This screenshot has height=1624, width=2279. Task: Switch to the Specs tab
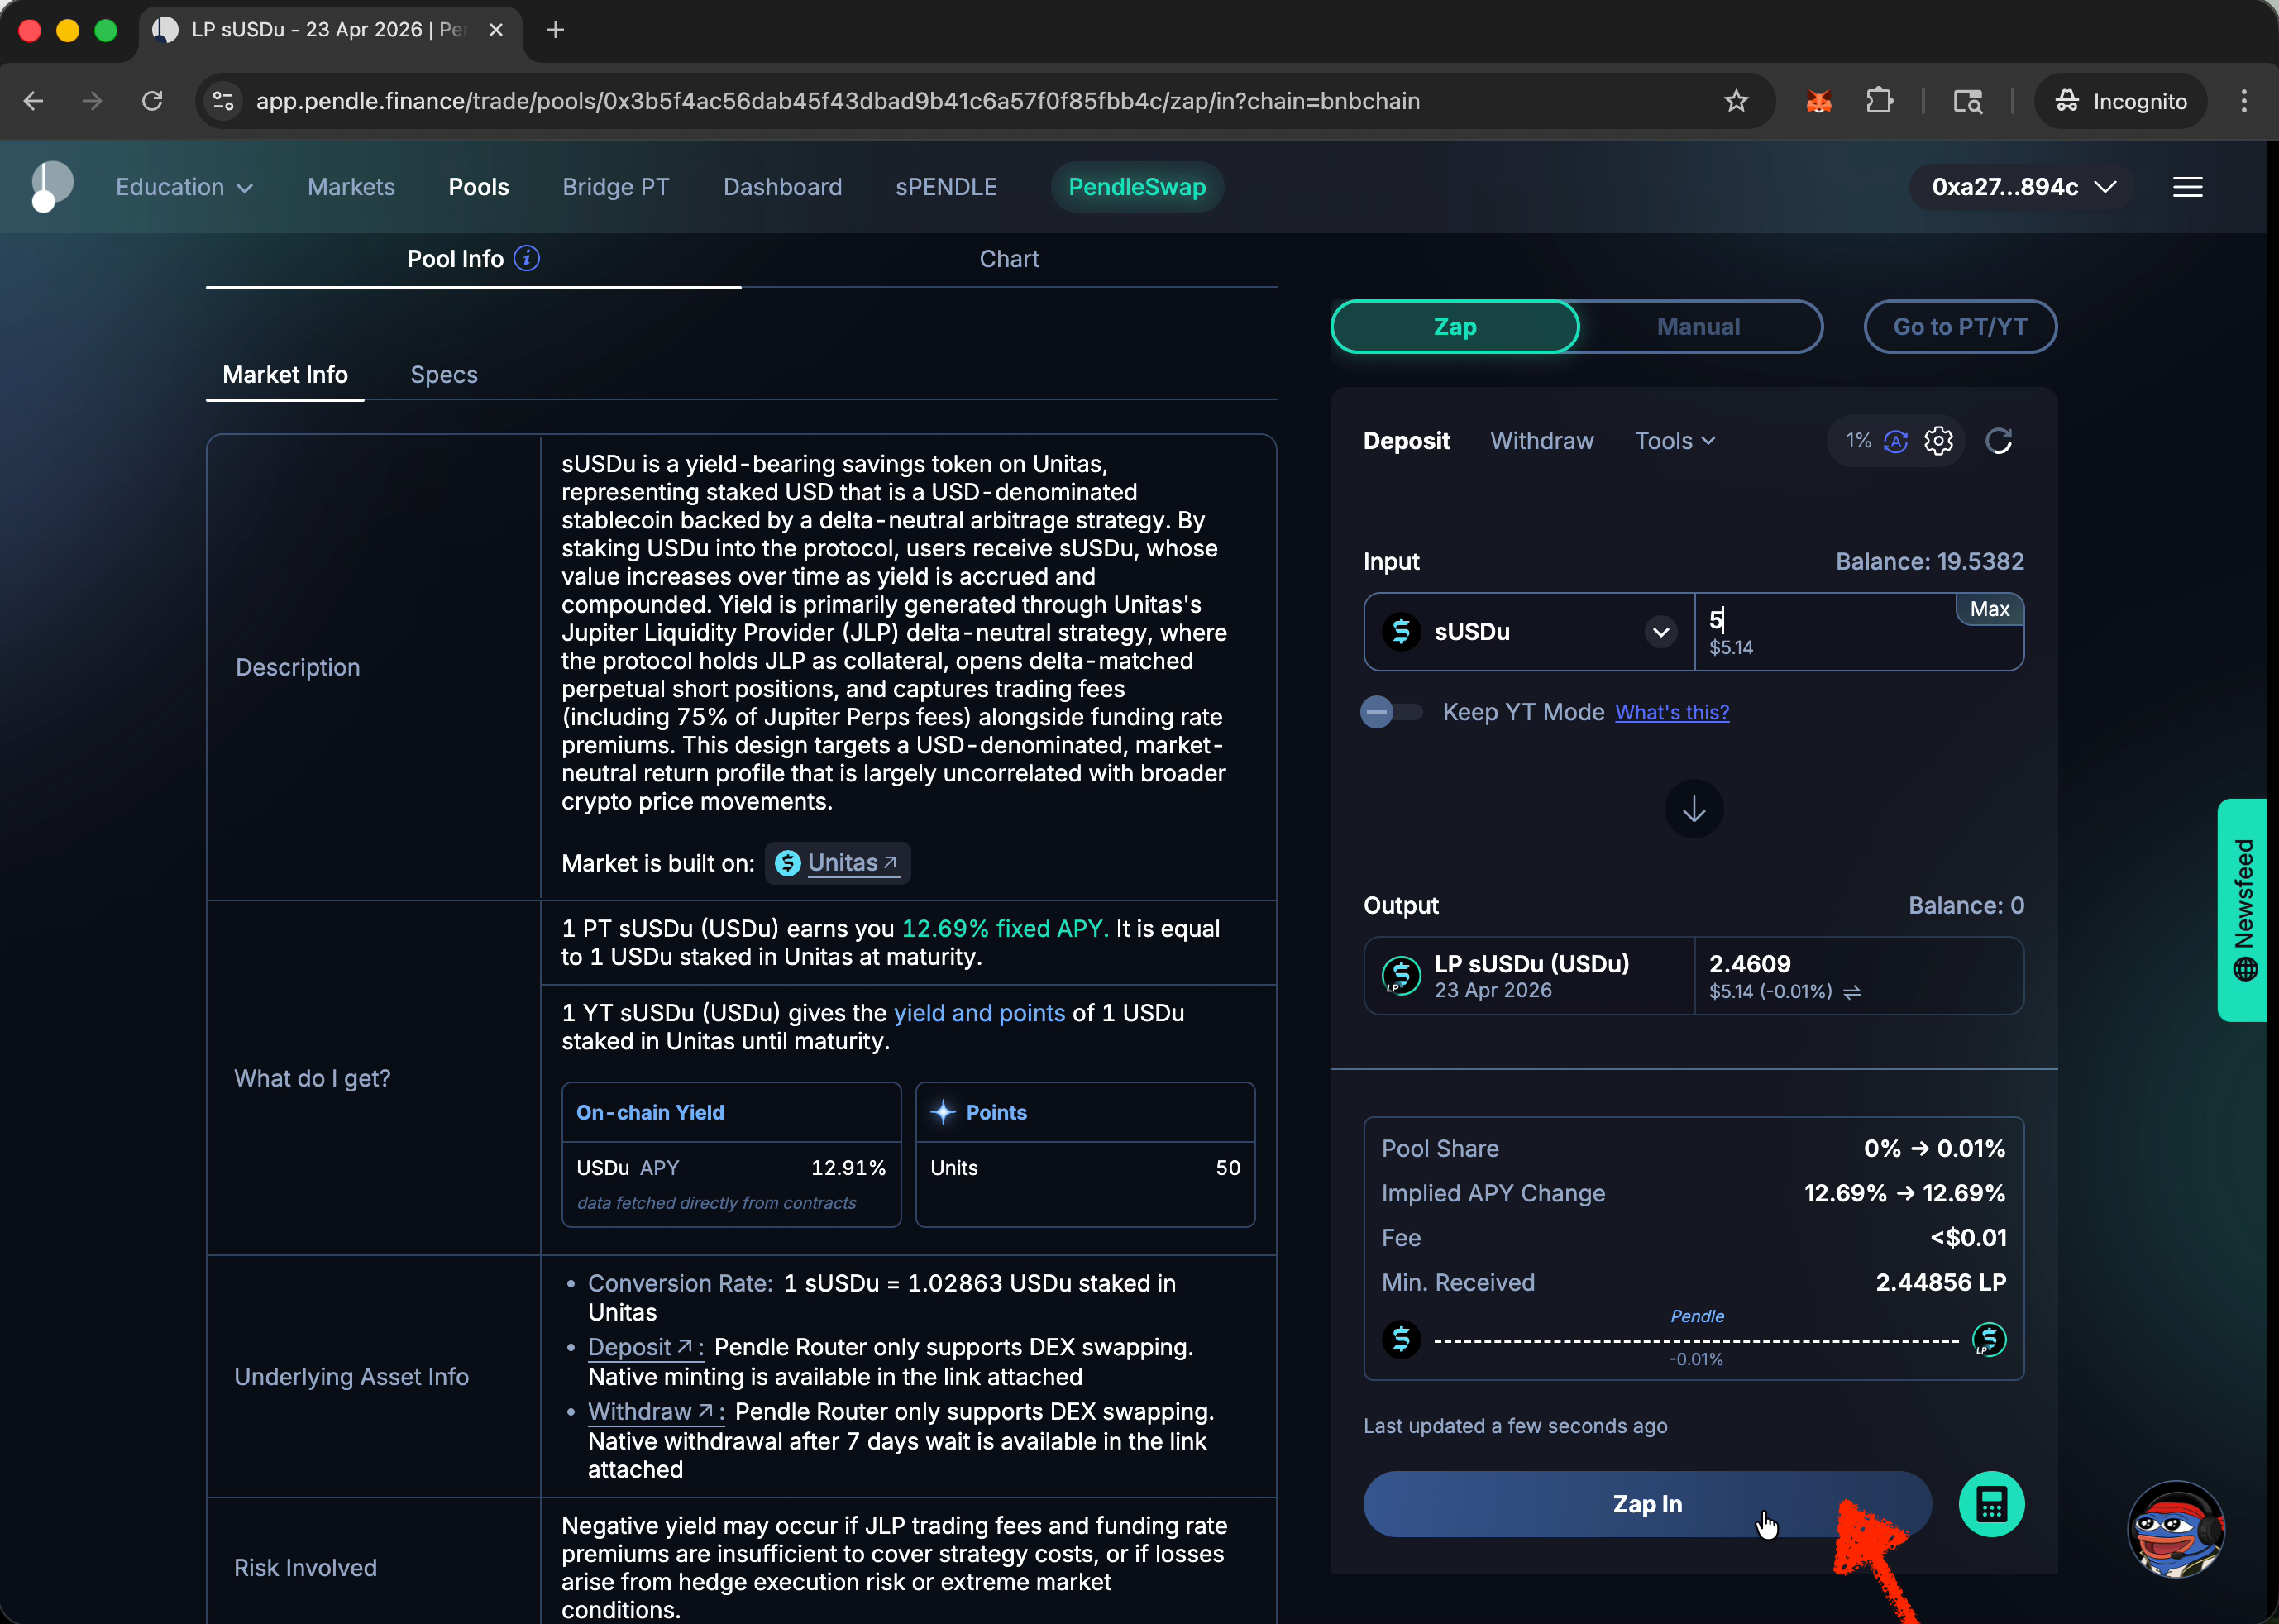pos(444,375)
